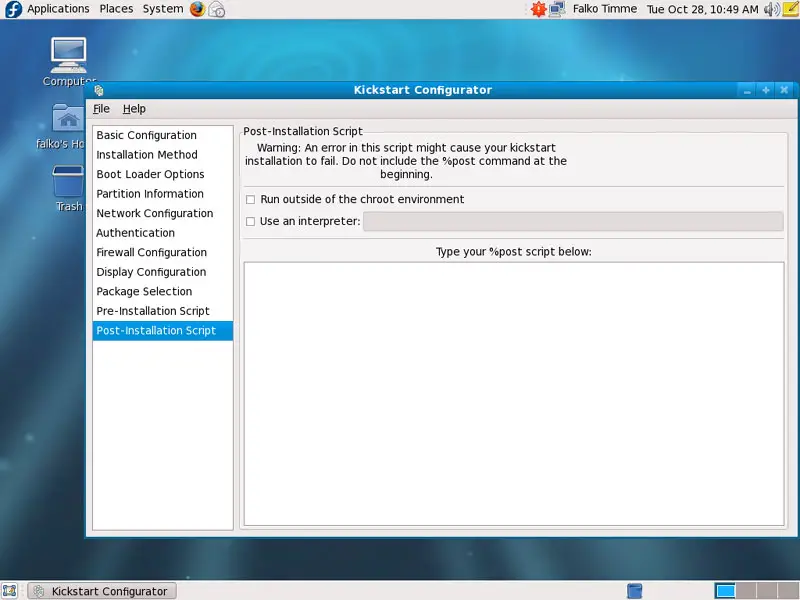
Task: Maximize the Kickstart Configurator window
Action: pyautogui.click(x=766, y=90)
